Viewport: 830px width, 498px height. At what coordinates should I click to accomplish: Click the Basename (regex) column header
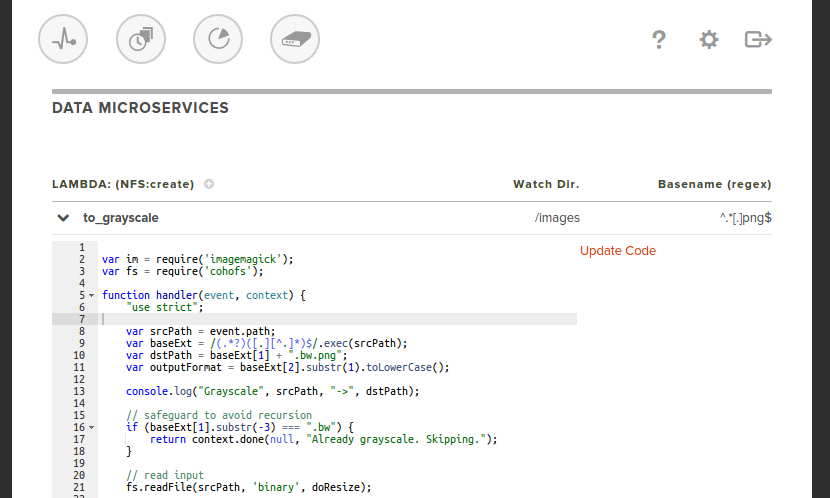[715, 184]
